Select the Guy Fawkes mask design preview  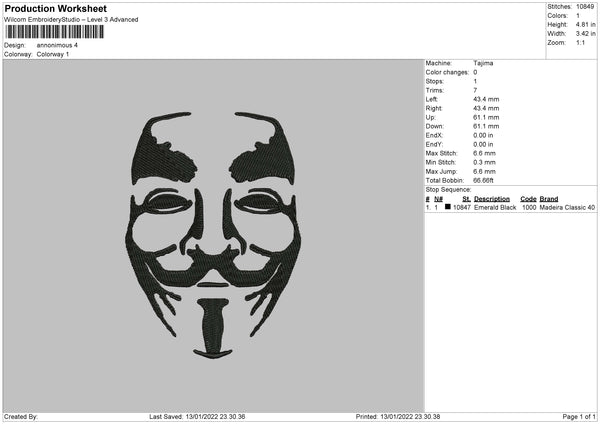point(213,235)
